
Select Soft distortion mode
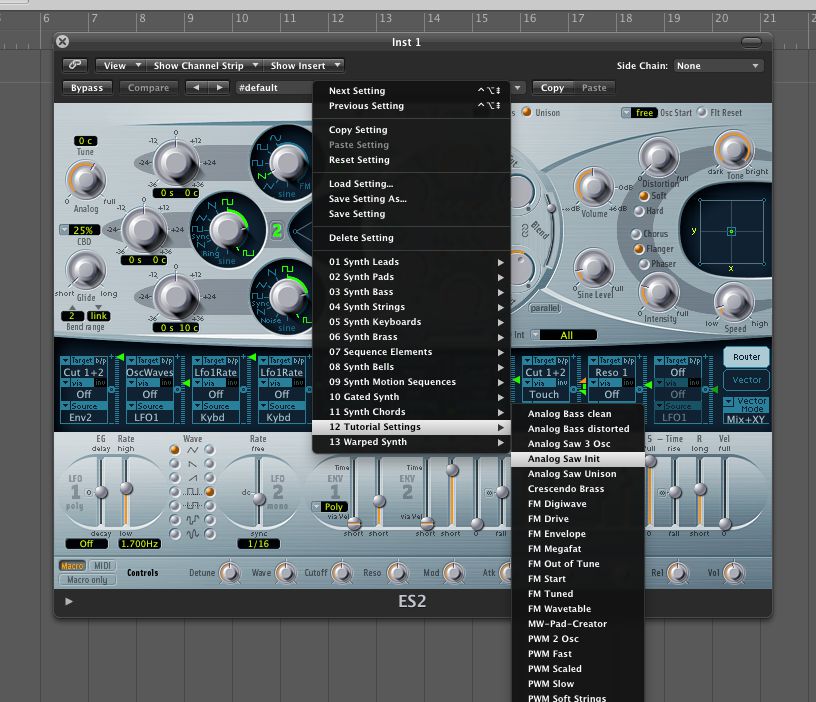pyautogui.click(x=644, y=196)
